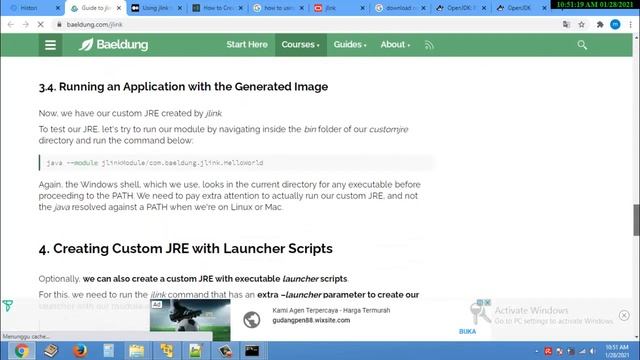Open the Baeldung hamburger menu
640x360 pixels.
coord(50,45)
